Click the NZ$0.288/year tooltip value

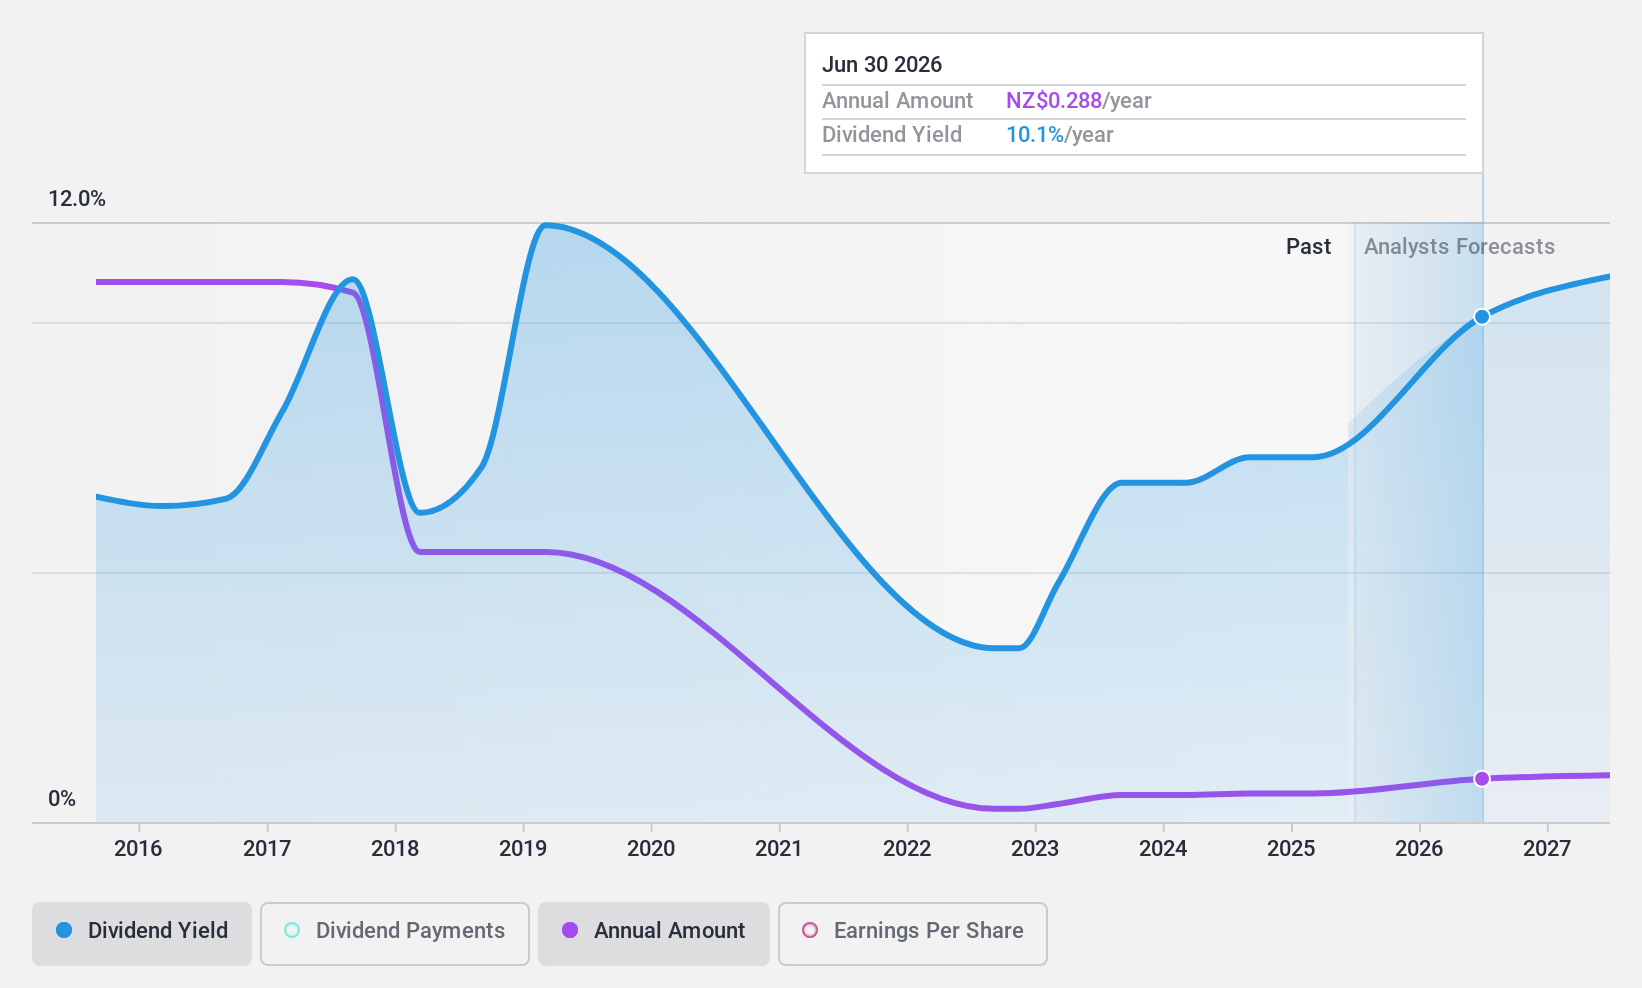click(x=1078, y=101)
